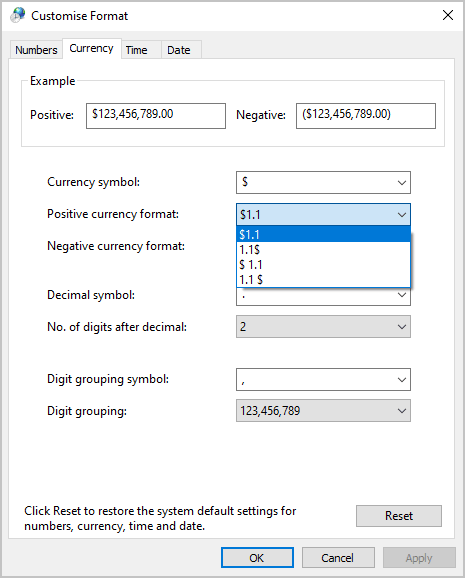Click the Cancel button
Viewport: 465px width, 578px height.
[x=338, y=558]
